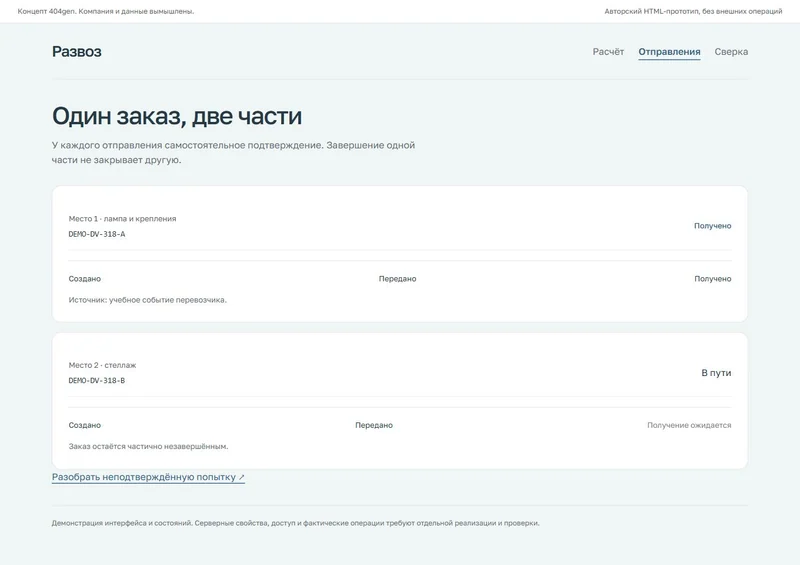Image resolution: width=800 pixels, height=565 pixels.
Task: Go to the Расчёт tab
Action: coord(608,52)
